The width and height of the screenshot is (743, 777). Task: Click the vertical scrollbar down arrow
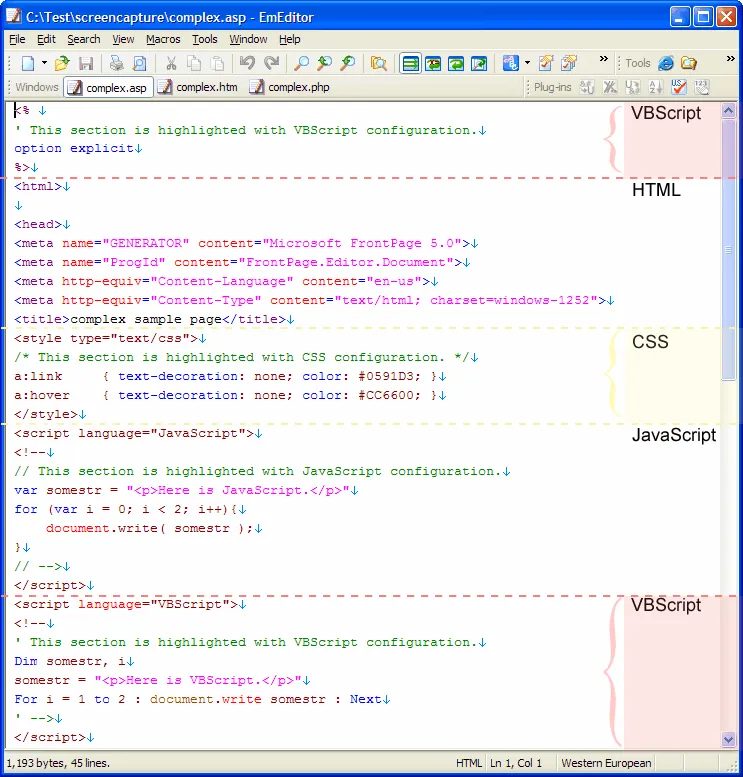(728, 739)
